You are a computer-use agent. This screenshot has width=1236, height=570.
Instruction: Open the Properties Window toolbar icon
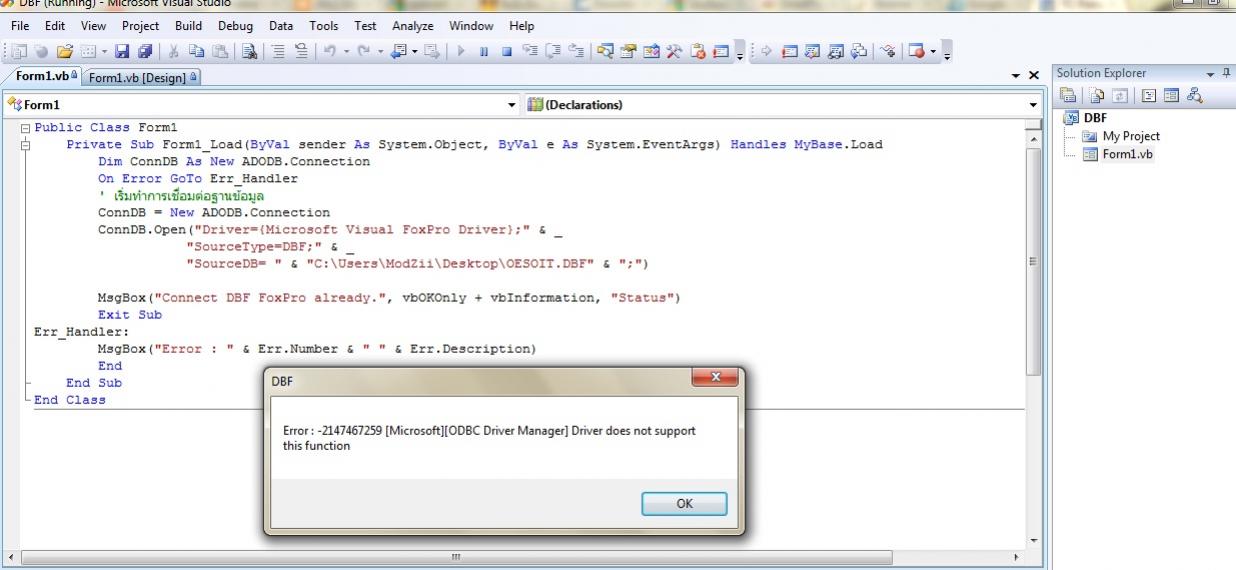[627, 50]
